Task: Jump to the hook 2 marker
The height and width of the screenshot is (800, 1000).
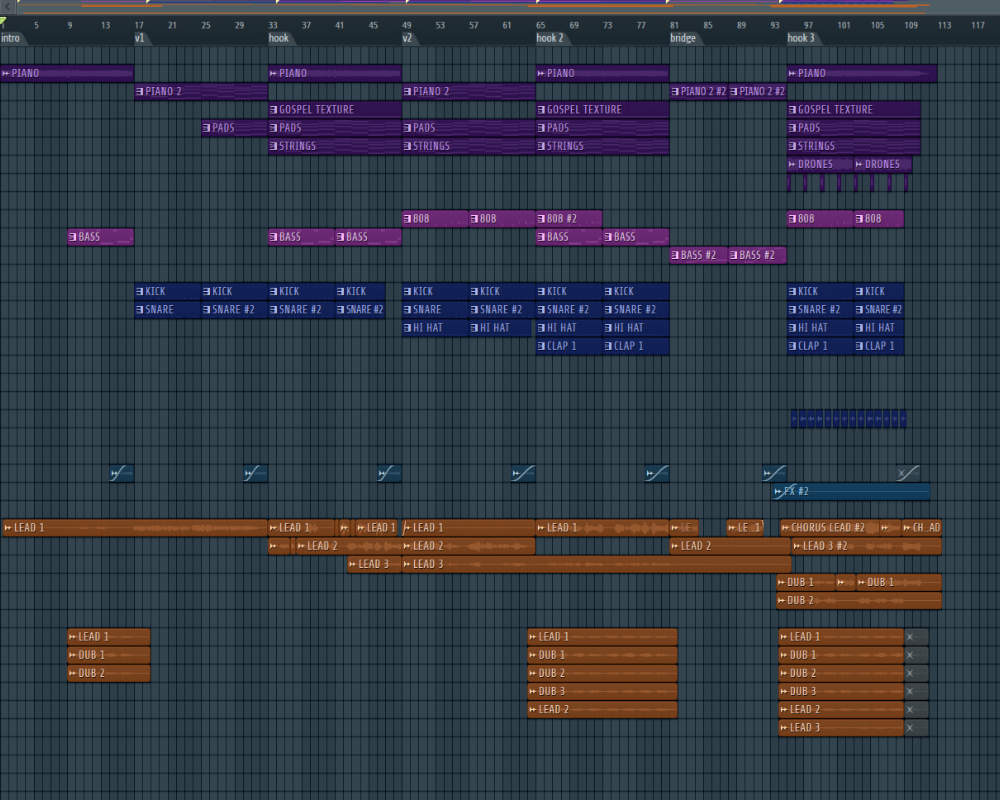Action: (550, 38)
